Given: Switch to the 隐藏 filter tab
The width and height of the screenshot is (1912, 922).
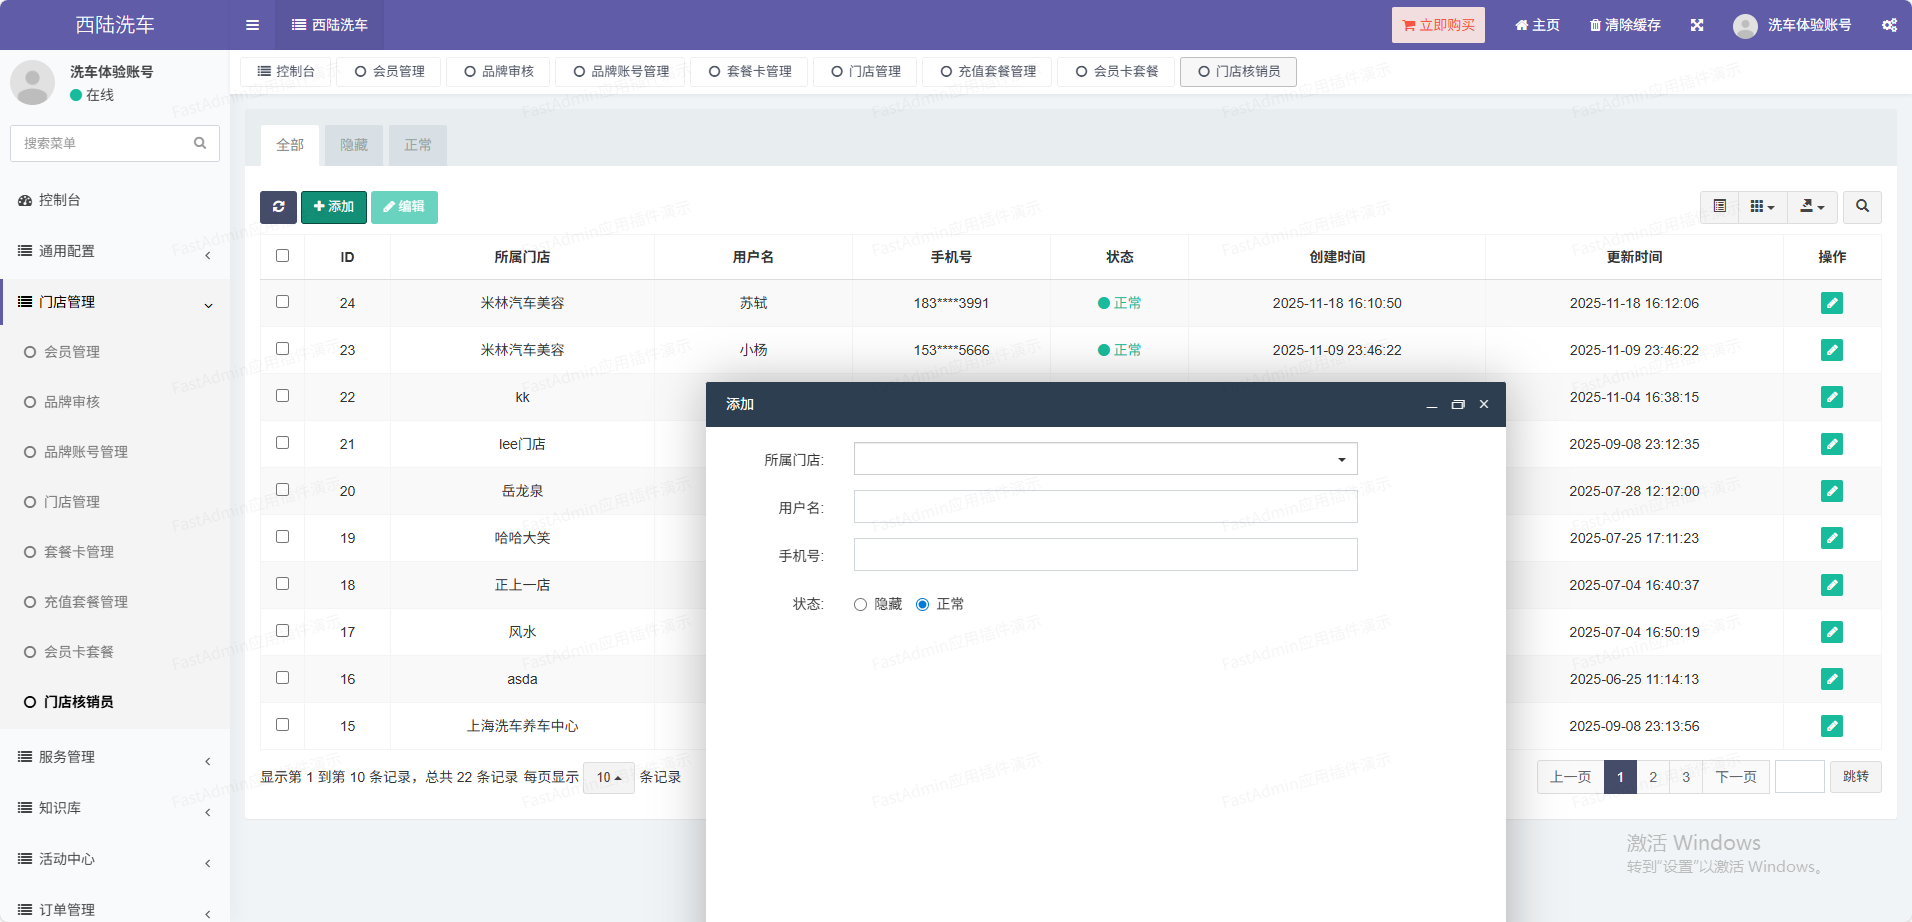Looking at the screenshot, I should pyautogui.click(x=354, y=145).
